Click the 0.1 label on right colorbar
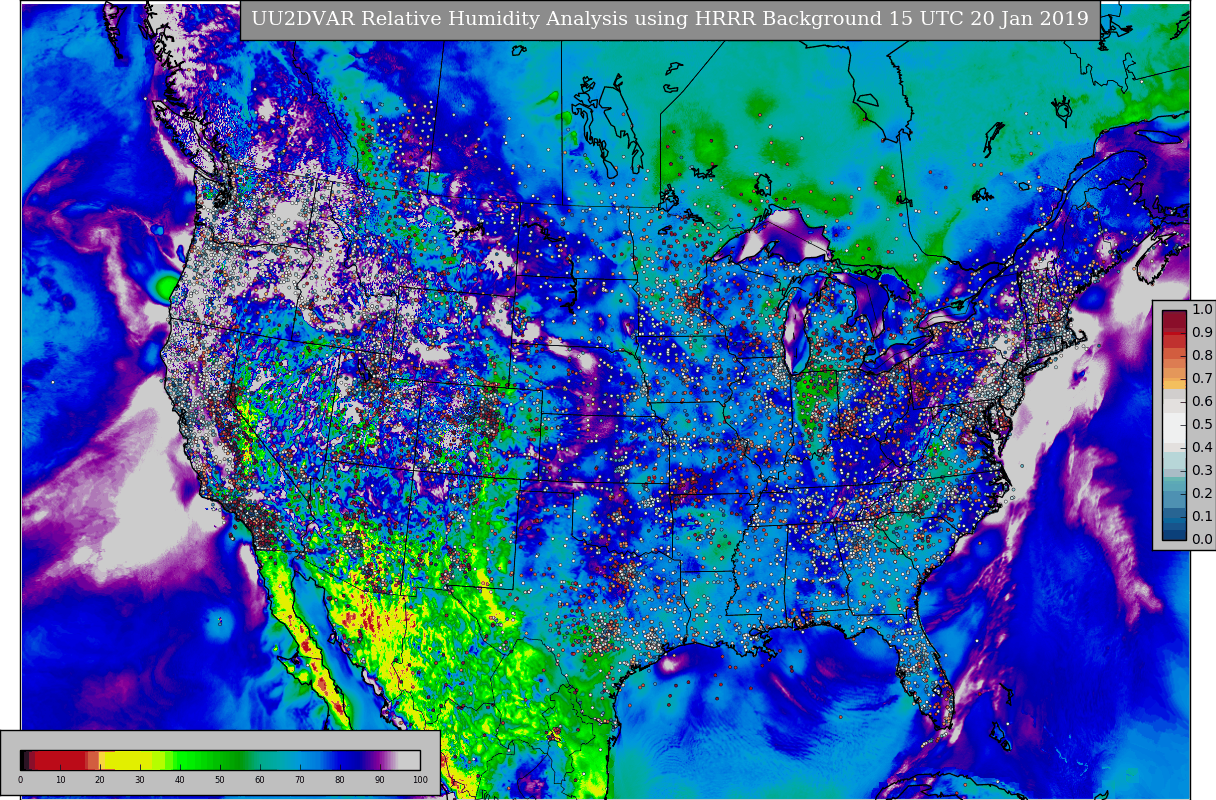The image size is (1216, 800). 1202,517
